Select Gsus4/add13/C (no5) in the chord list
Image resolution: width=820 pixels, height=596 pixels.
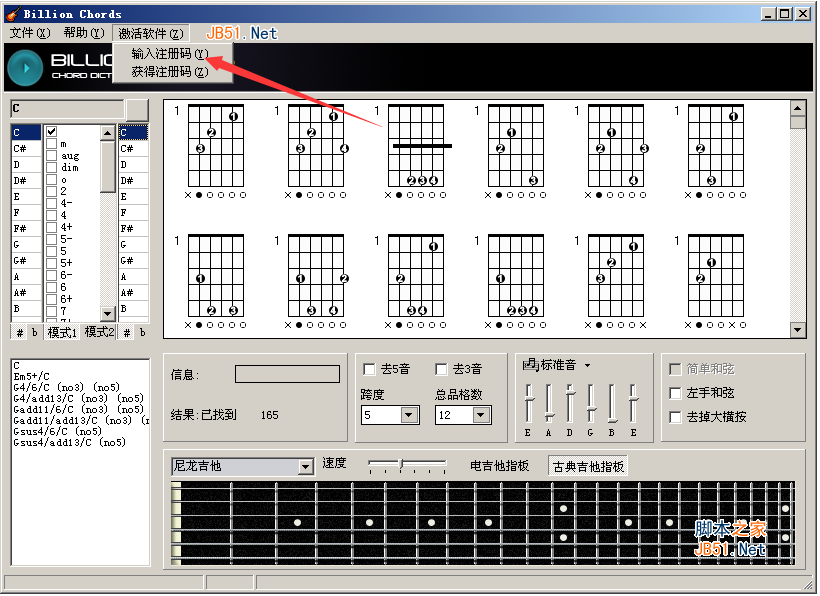[70, 442]
